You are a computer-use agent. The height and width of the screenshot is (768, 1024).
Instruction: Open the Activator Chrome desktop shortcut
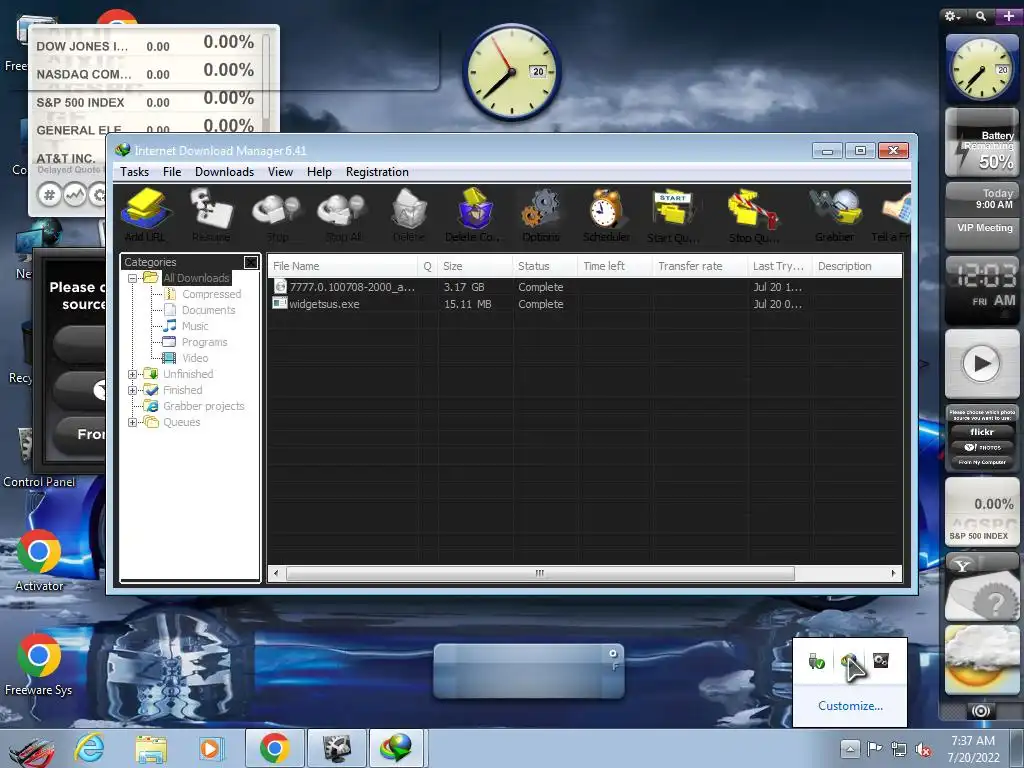tap(39, 560)
